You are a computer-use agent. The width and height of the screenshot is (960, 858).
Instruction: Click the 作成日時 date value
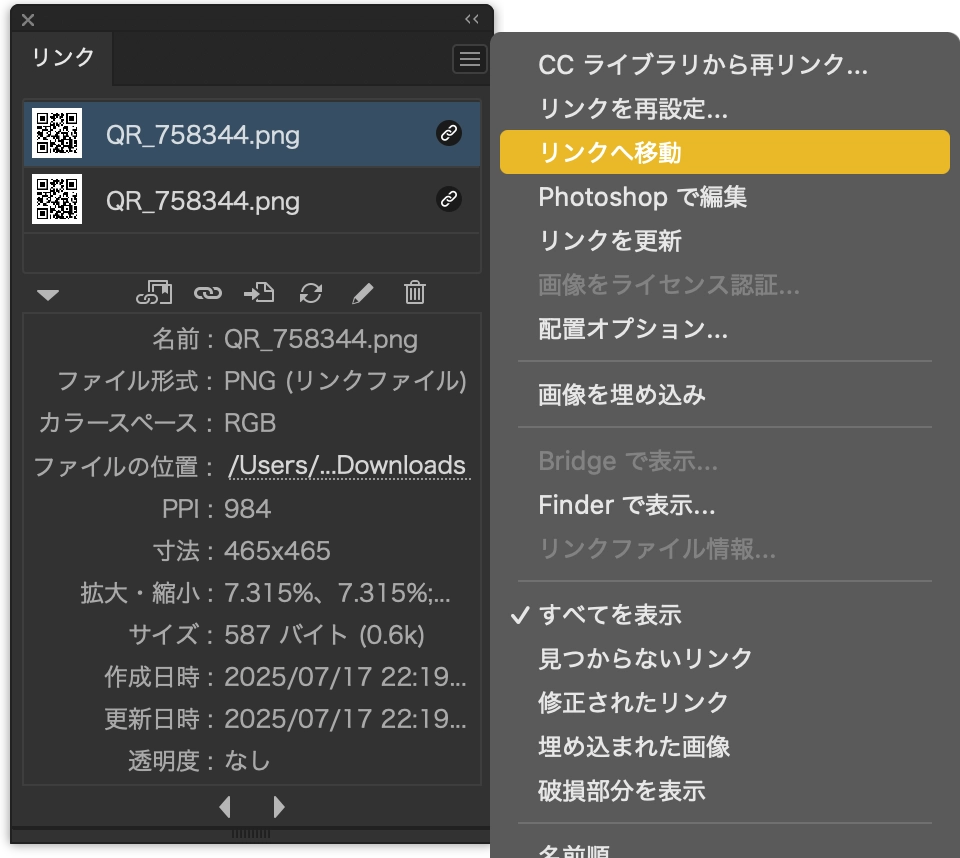tap(345, 677)
